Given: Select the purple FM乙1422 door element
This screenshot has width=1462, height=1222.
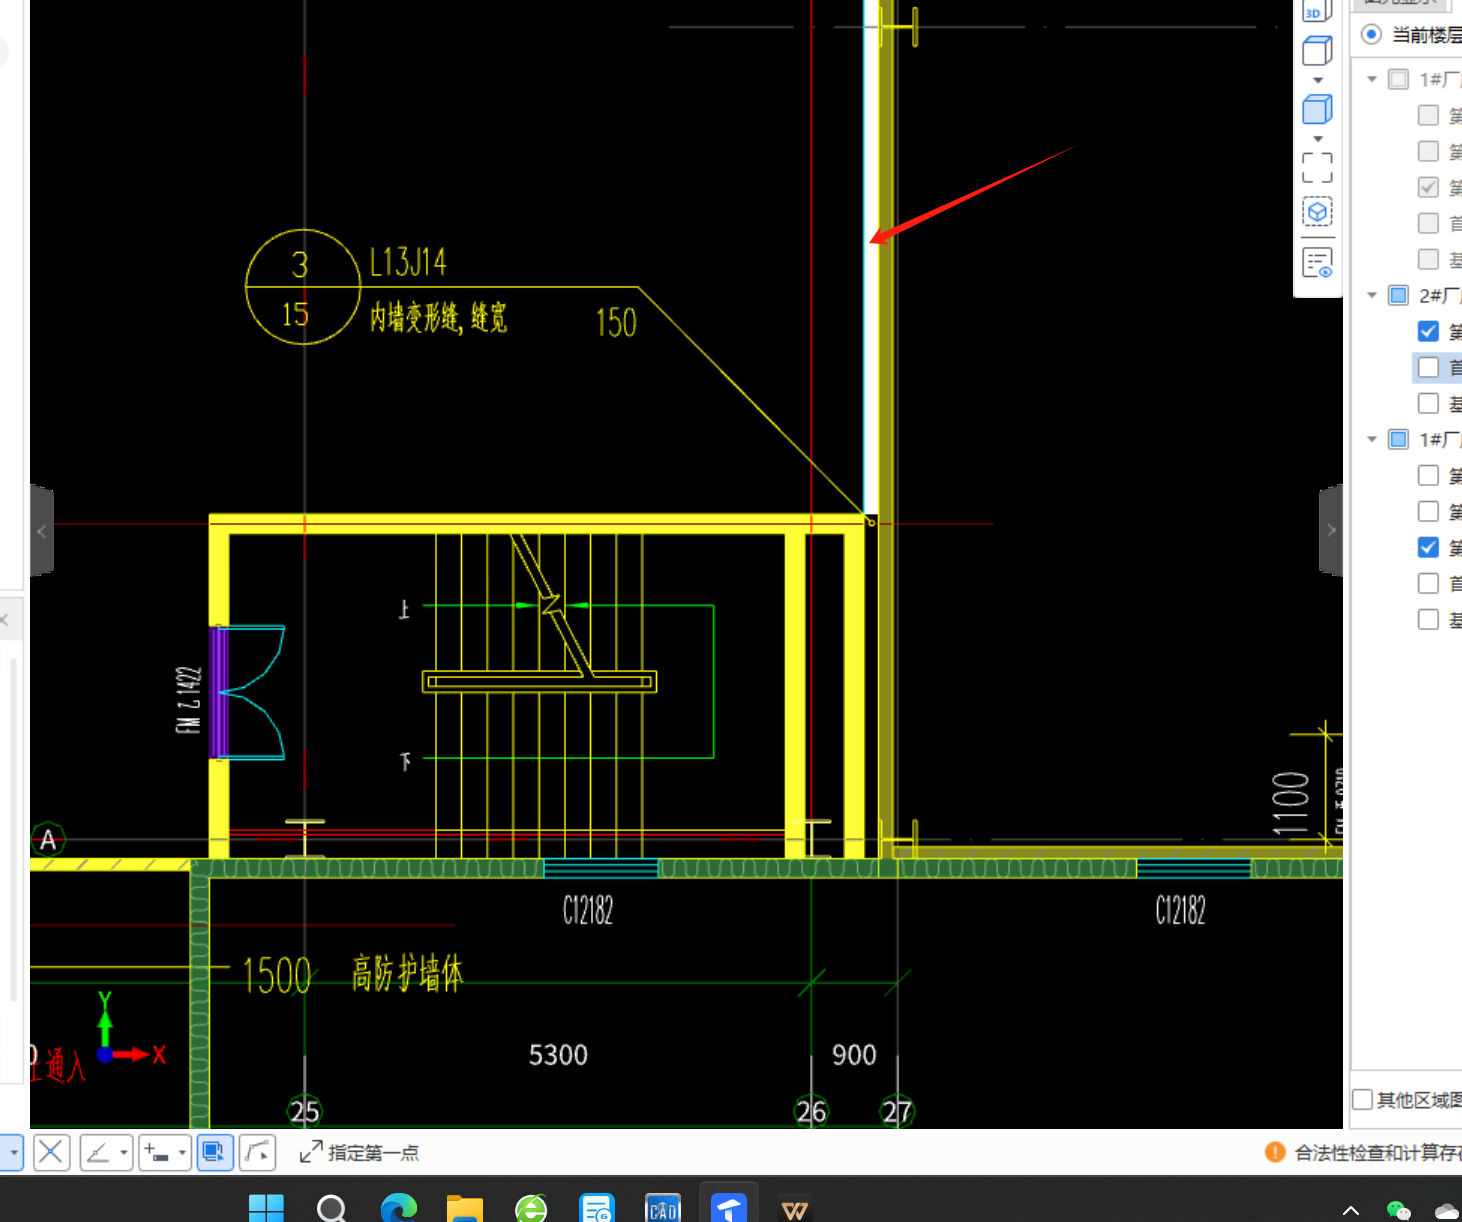Looking at the screenshot, I should pos(219,692).
